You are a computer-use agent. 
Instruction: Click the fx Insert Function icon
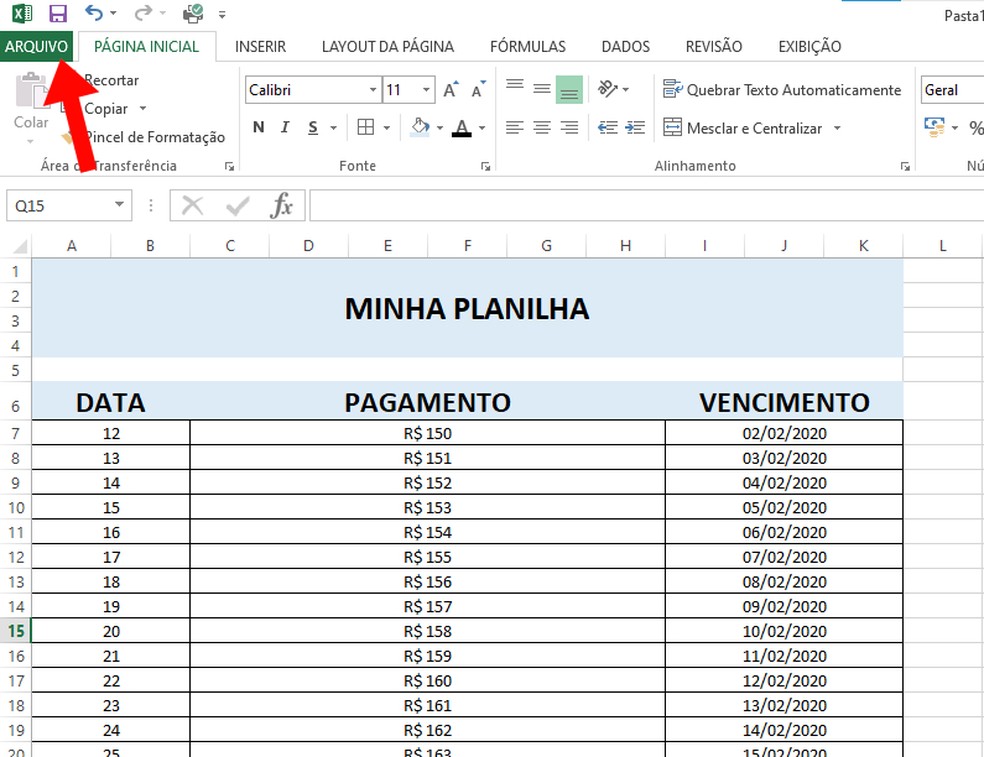coord(282,205)
